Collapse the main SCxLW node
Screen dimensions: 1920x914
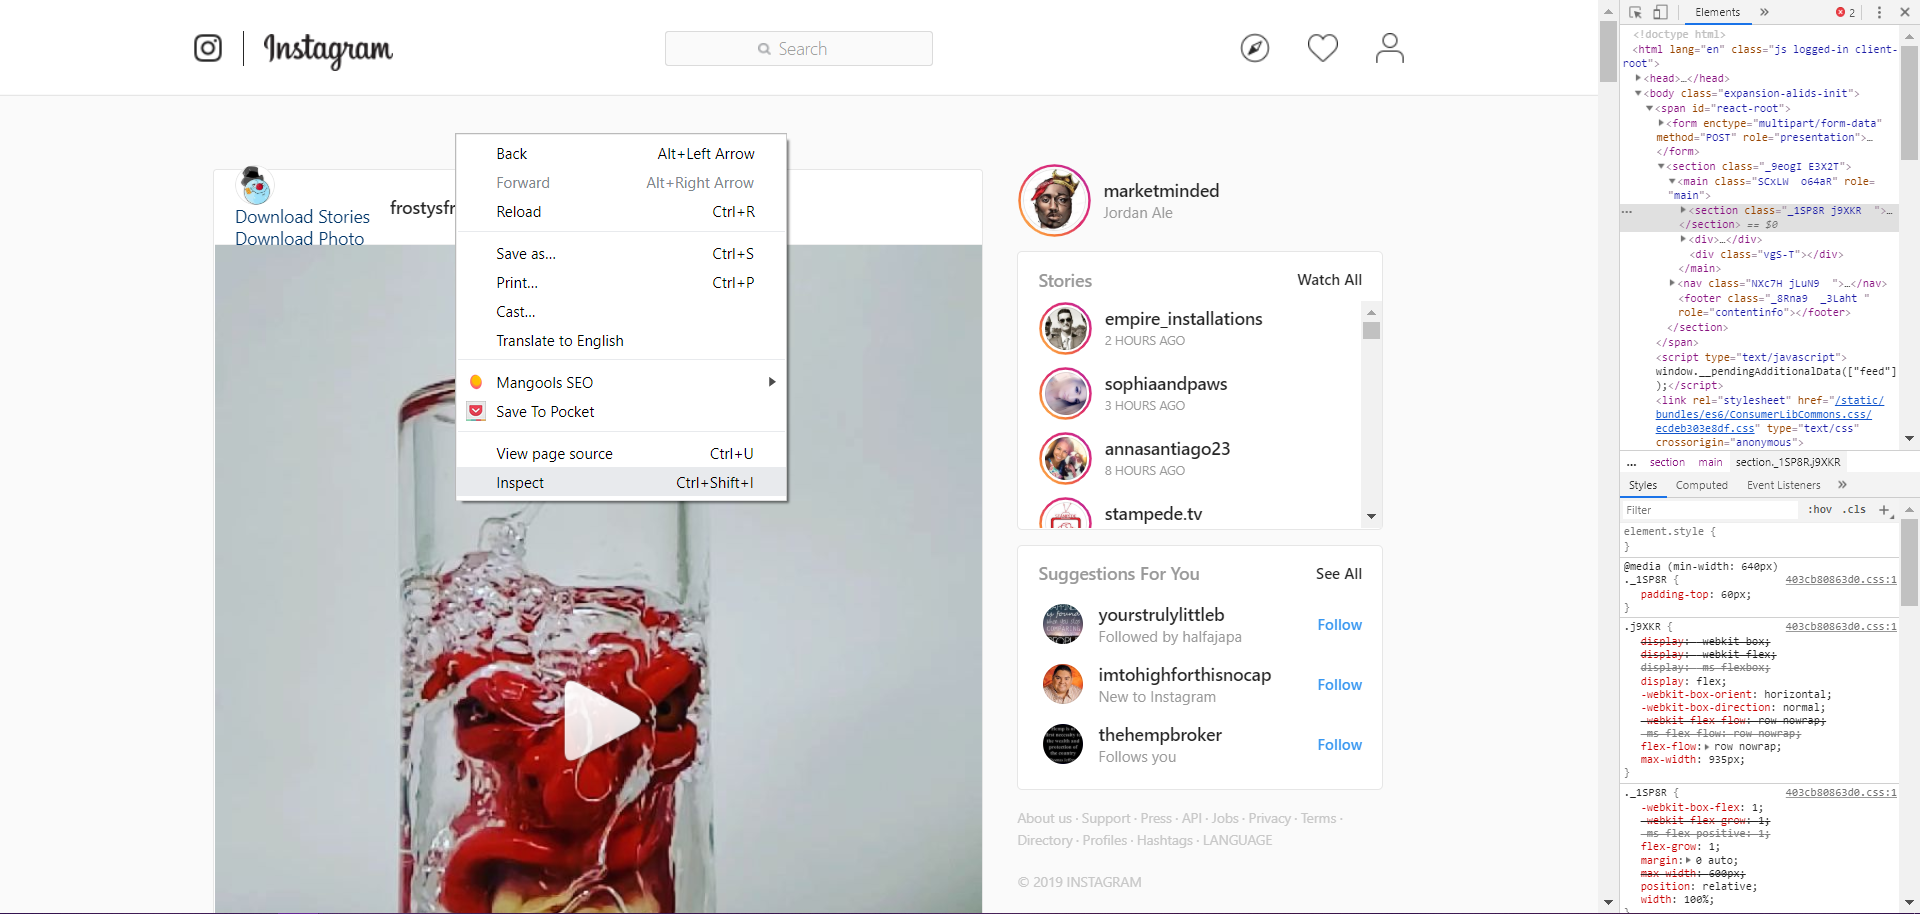point(1672,181)
